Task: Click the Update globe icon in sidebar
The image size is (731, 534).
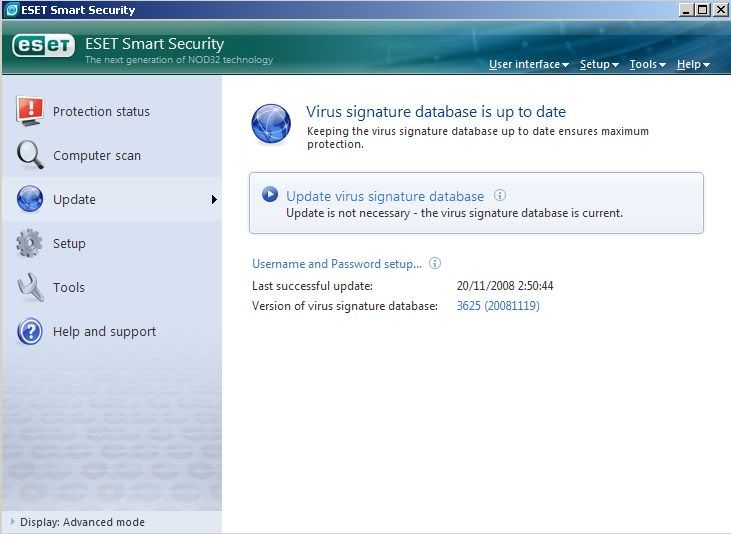Action: coord(30,199)
